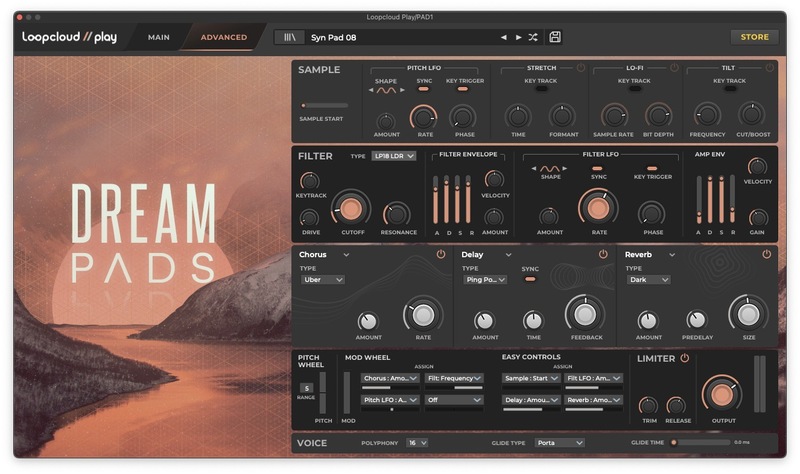800x474 pixels.
Task: Click the shuffle random preset icon
Action: tap(533, 37)
